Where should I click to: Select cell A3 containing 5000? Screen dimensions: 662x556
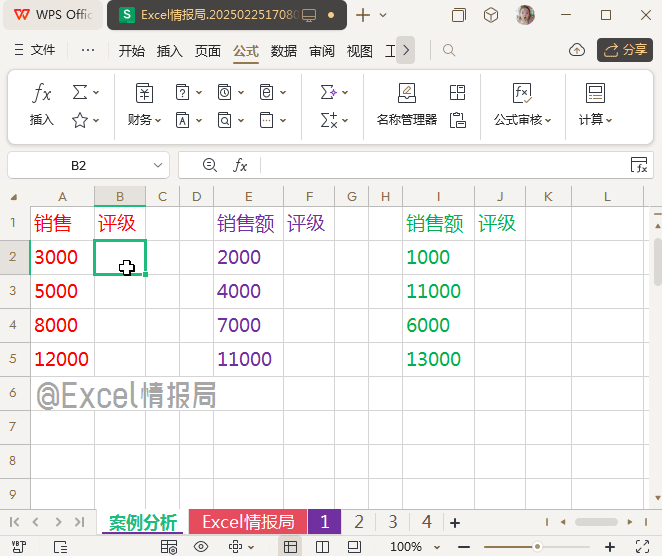(62, 291)
